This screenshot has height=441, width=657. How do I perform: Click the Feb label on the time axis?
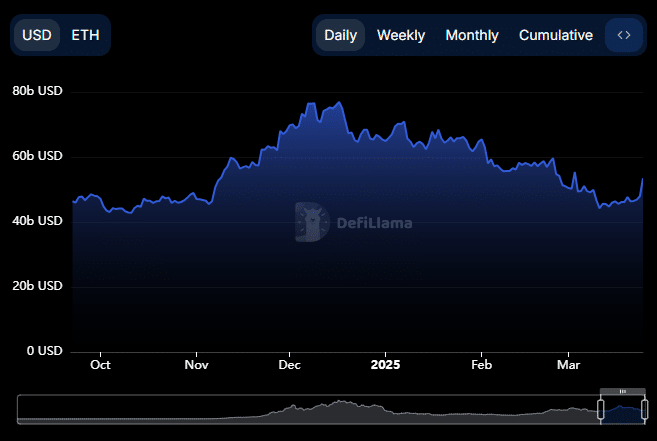pyautogui.click(x=481, y=365)
